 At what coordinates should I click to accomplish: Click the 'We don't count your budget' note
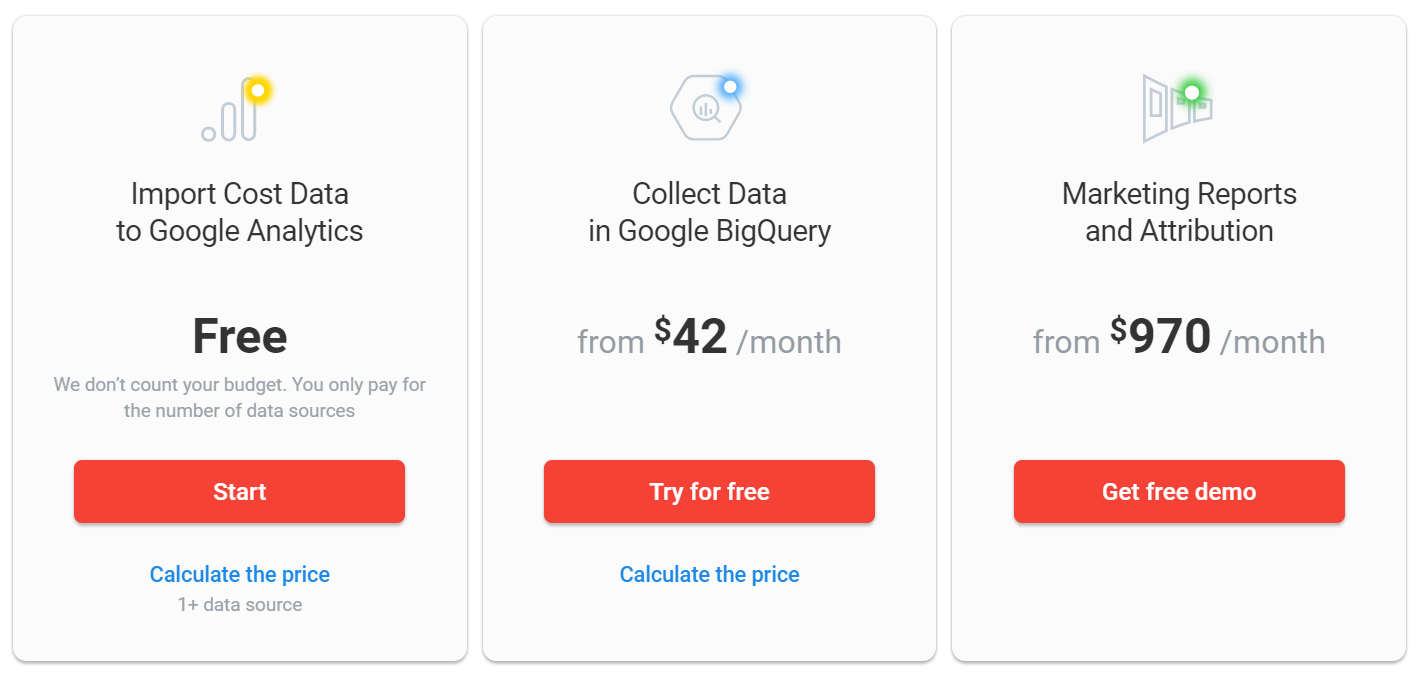click(240, 397)
